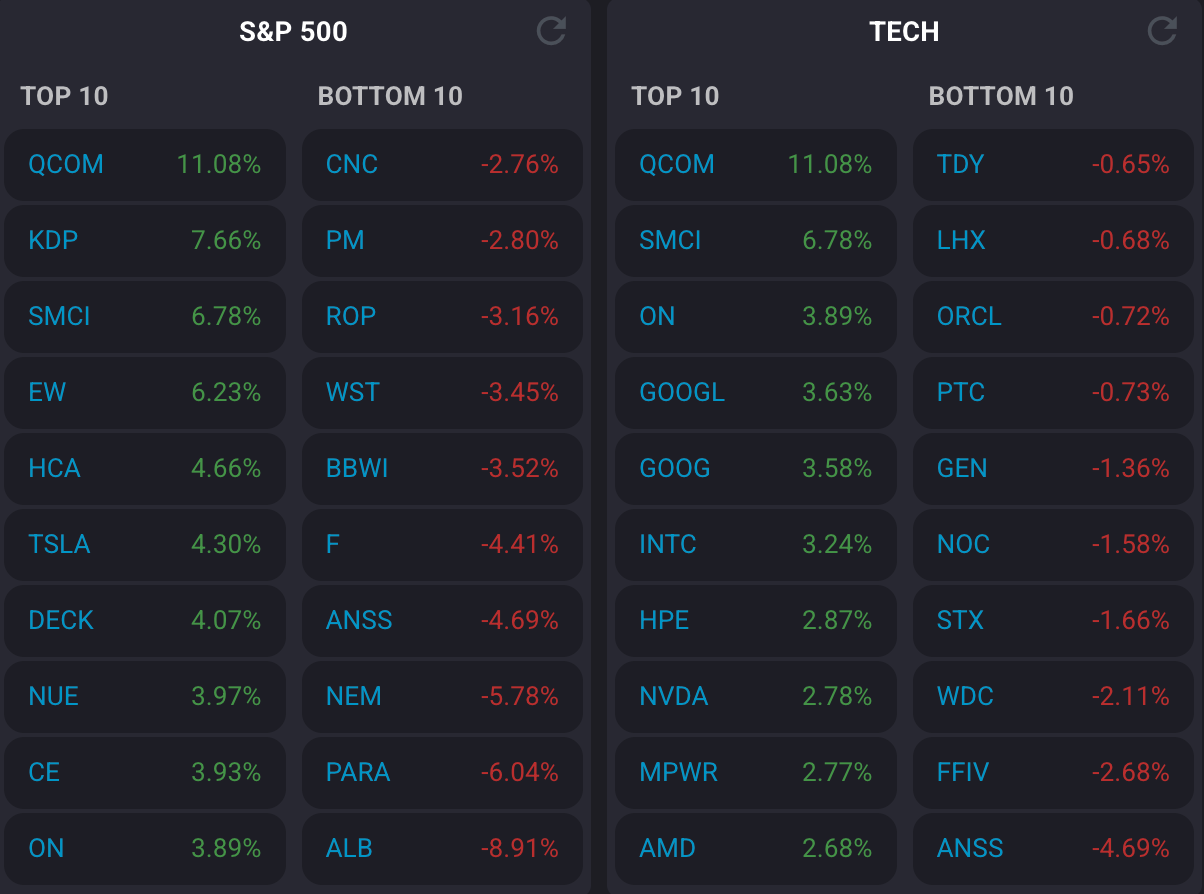Image resolution: width=1204 pixels, height=894 pixels.
Task: Select DECK in S&P 500 top 10
Action: (61, 621)
